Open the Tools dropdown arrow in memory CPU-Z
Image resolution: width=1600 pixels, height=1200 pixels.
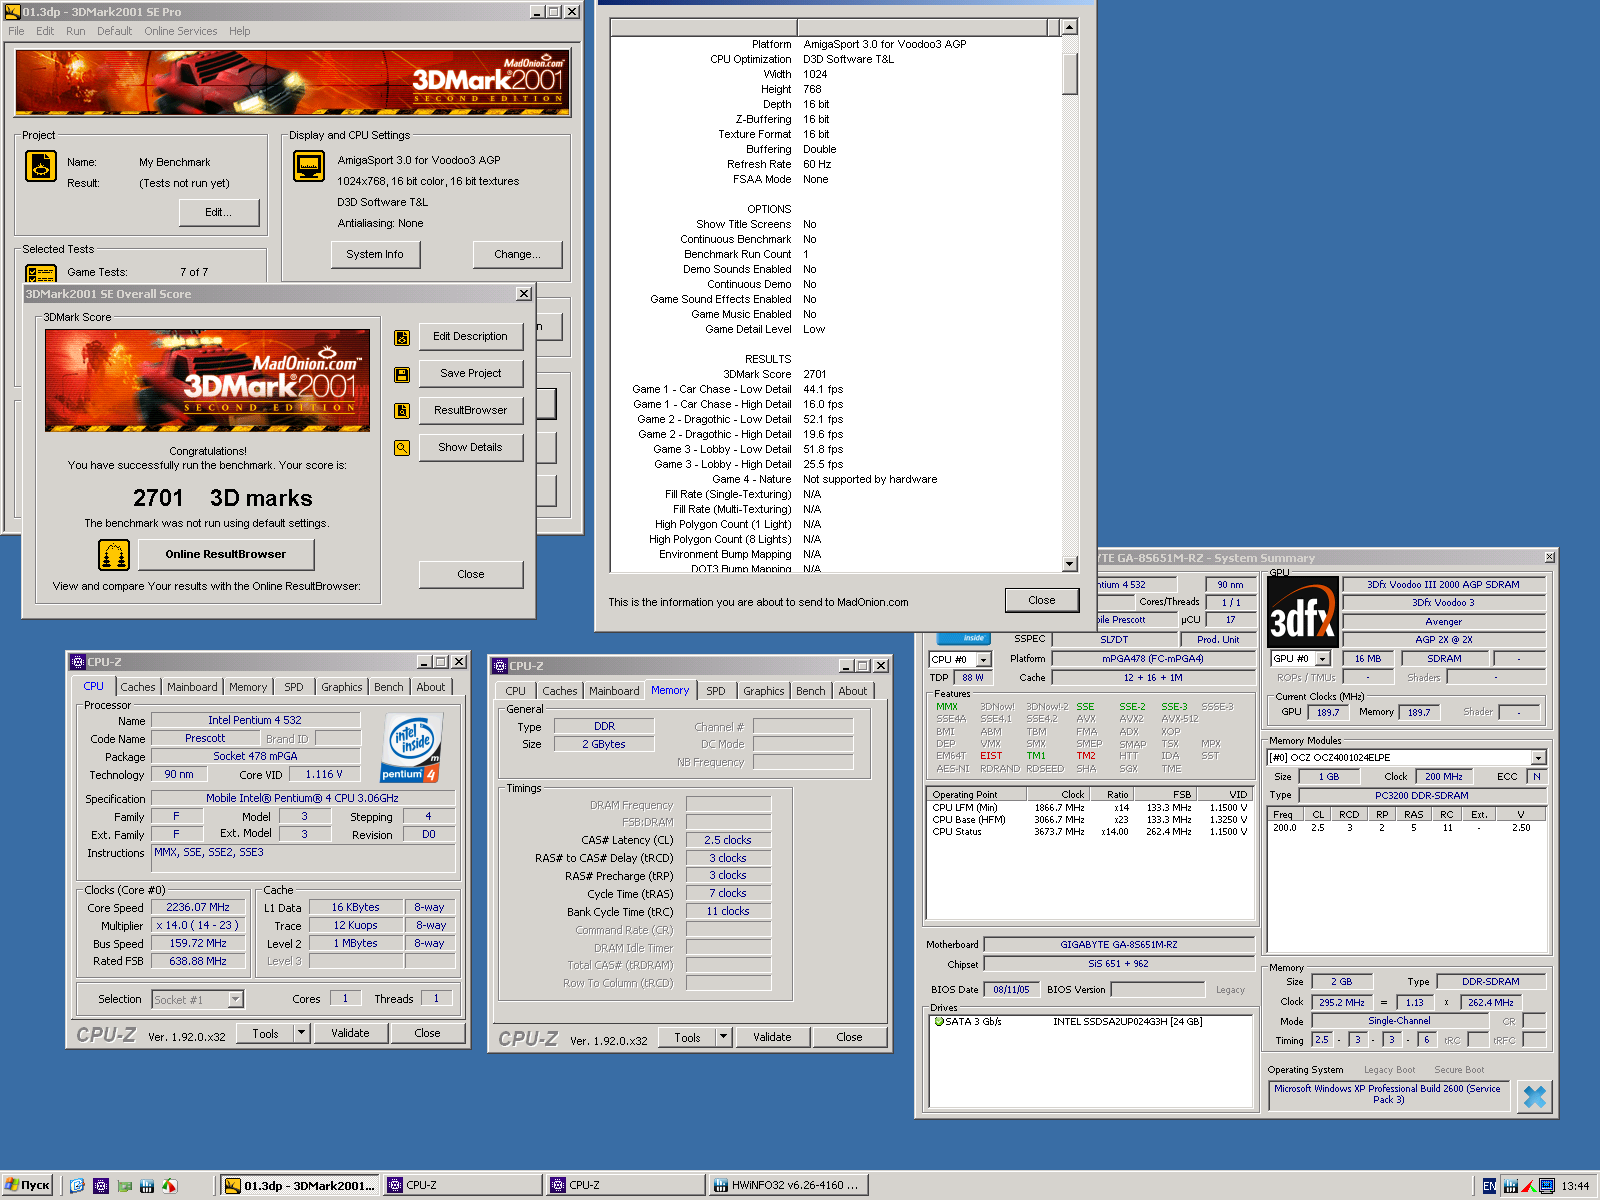(724, 1038)
